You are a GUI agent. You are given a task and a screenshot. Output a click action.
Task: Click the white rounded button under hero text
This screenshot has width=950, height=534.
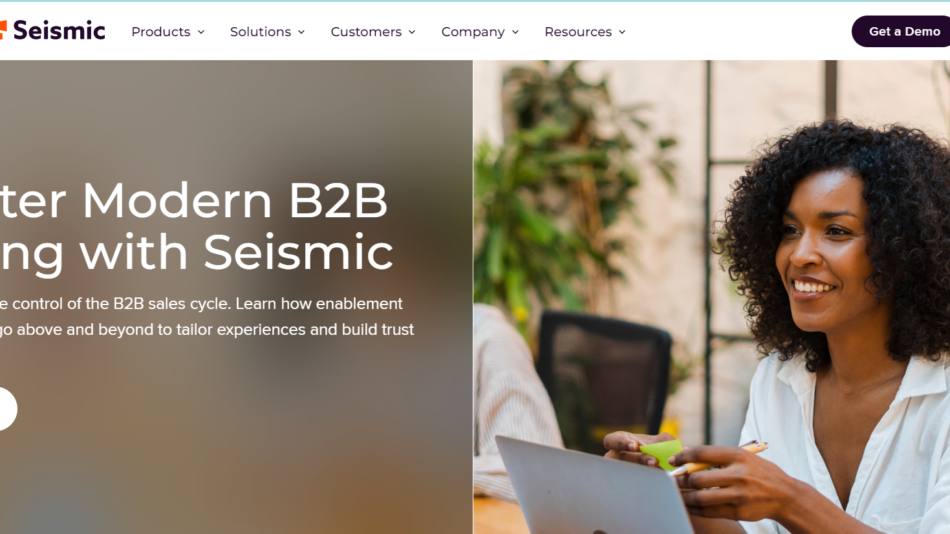[7, 409]
